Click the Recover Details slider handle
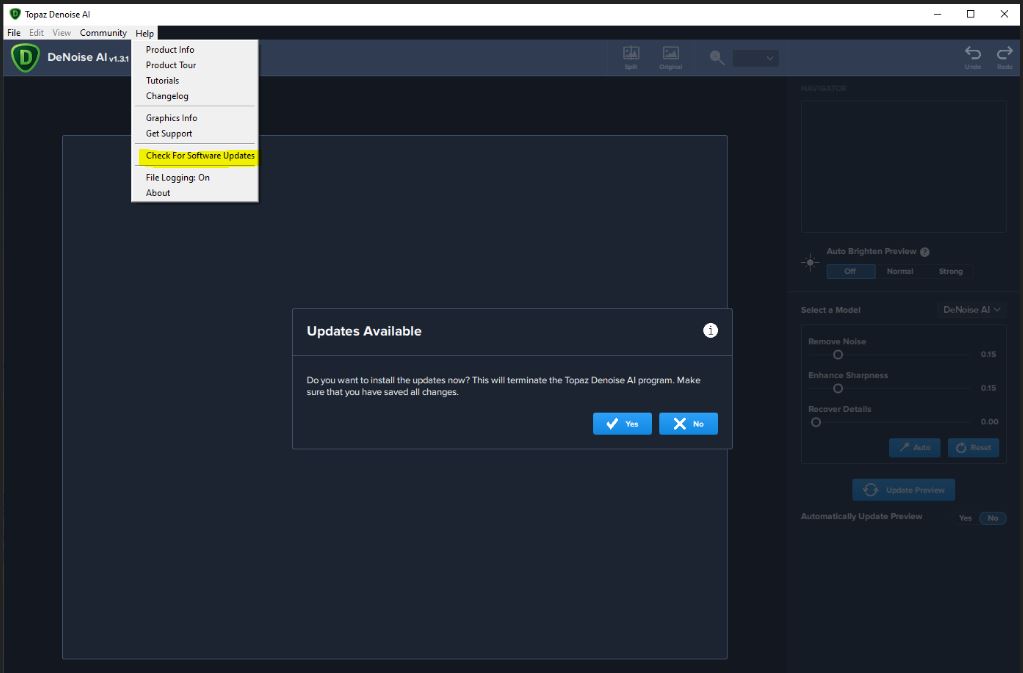Screen dimensions: 1023x673 tap(816, 423)
